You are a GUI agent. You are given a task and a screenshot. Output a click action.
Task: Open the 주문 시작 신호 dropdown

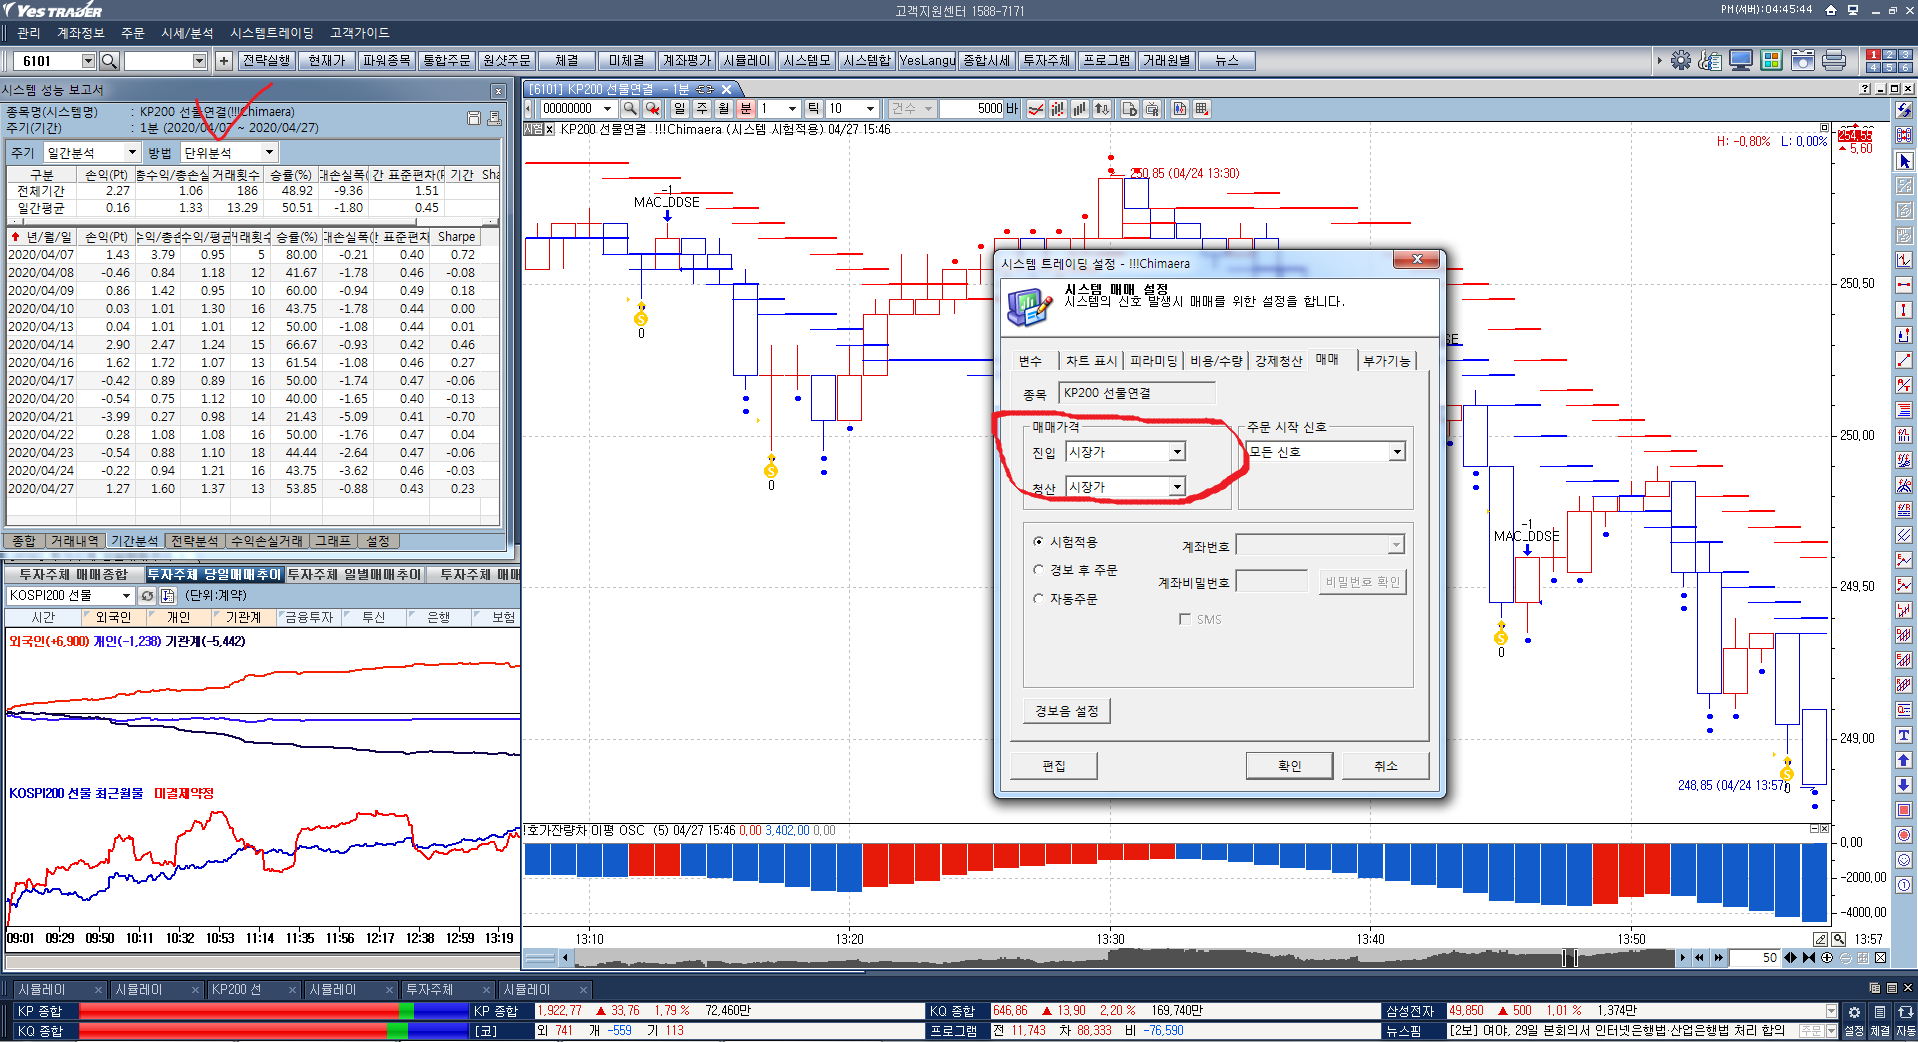tap(1396, 452)
